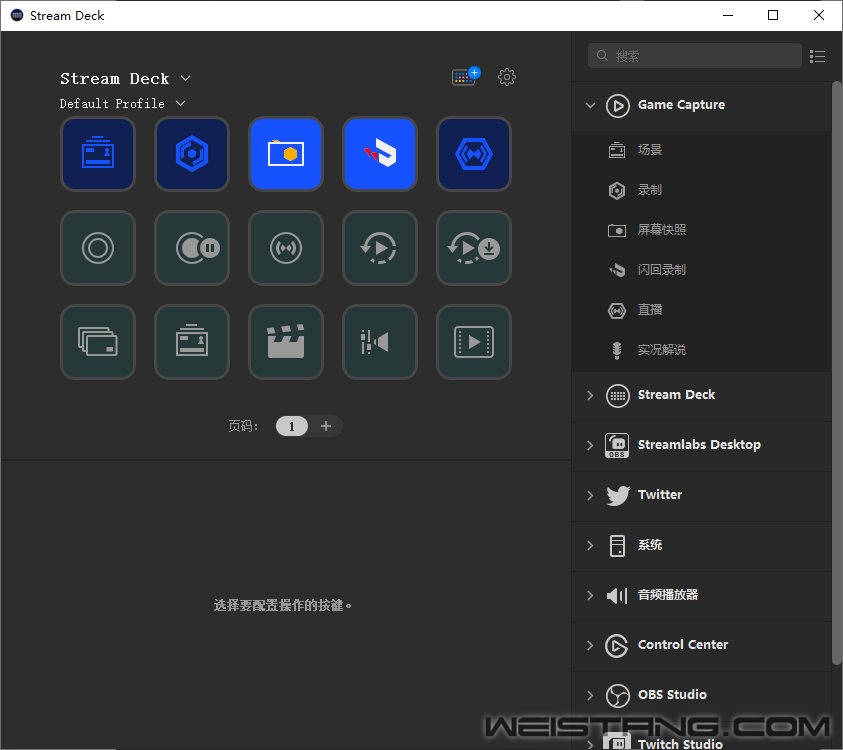Open the settings gear icon

[506, 77]
